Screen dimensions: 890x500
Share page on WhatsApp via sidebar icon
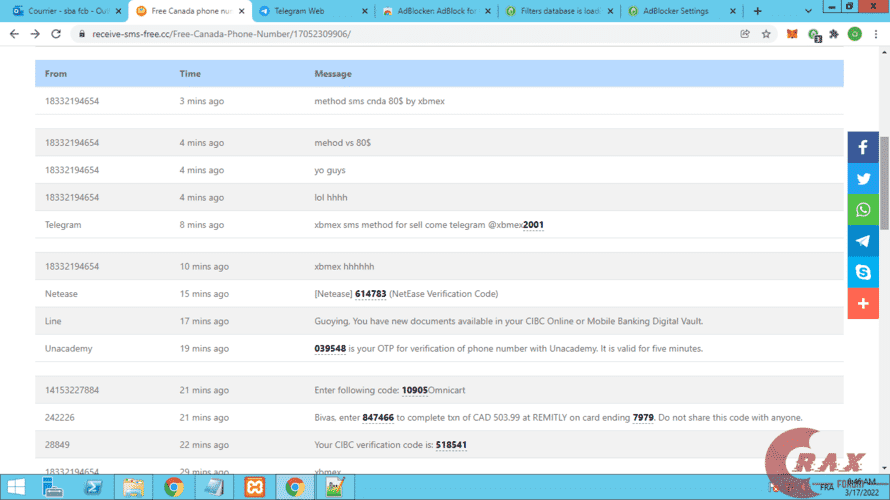[x=863, y=210]
